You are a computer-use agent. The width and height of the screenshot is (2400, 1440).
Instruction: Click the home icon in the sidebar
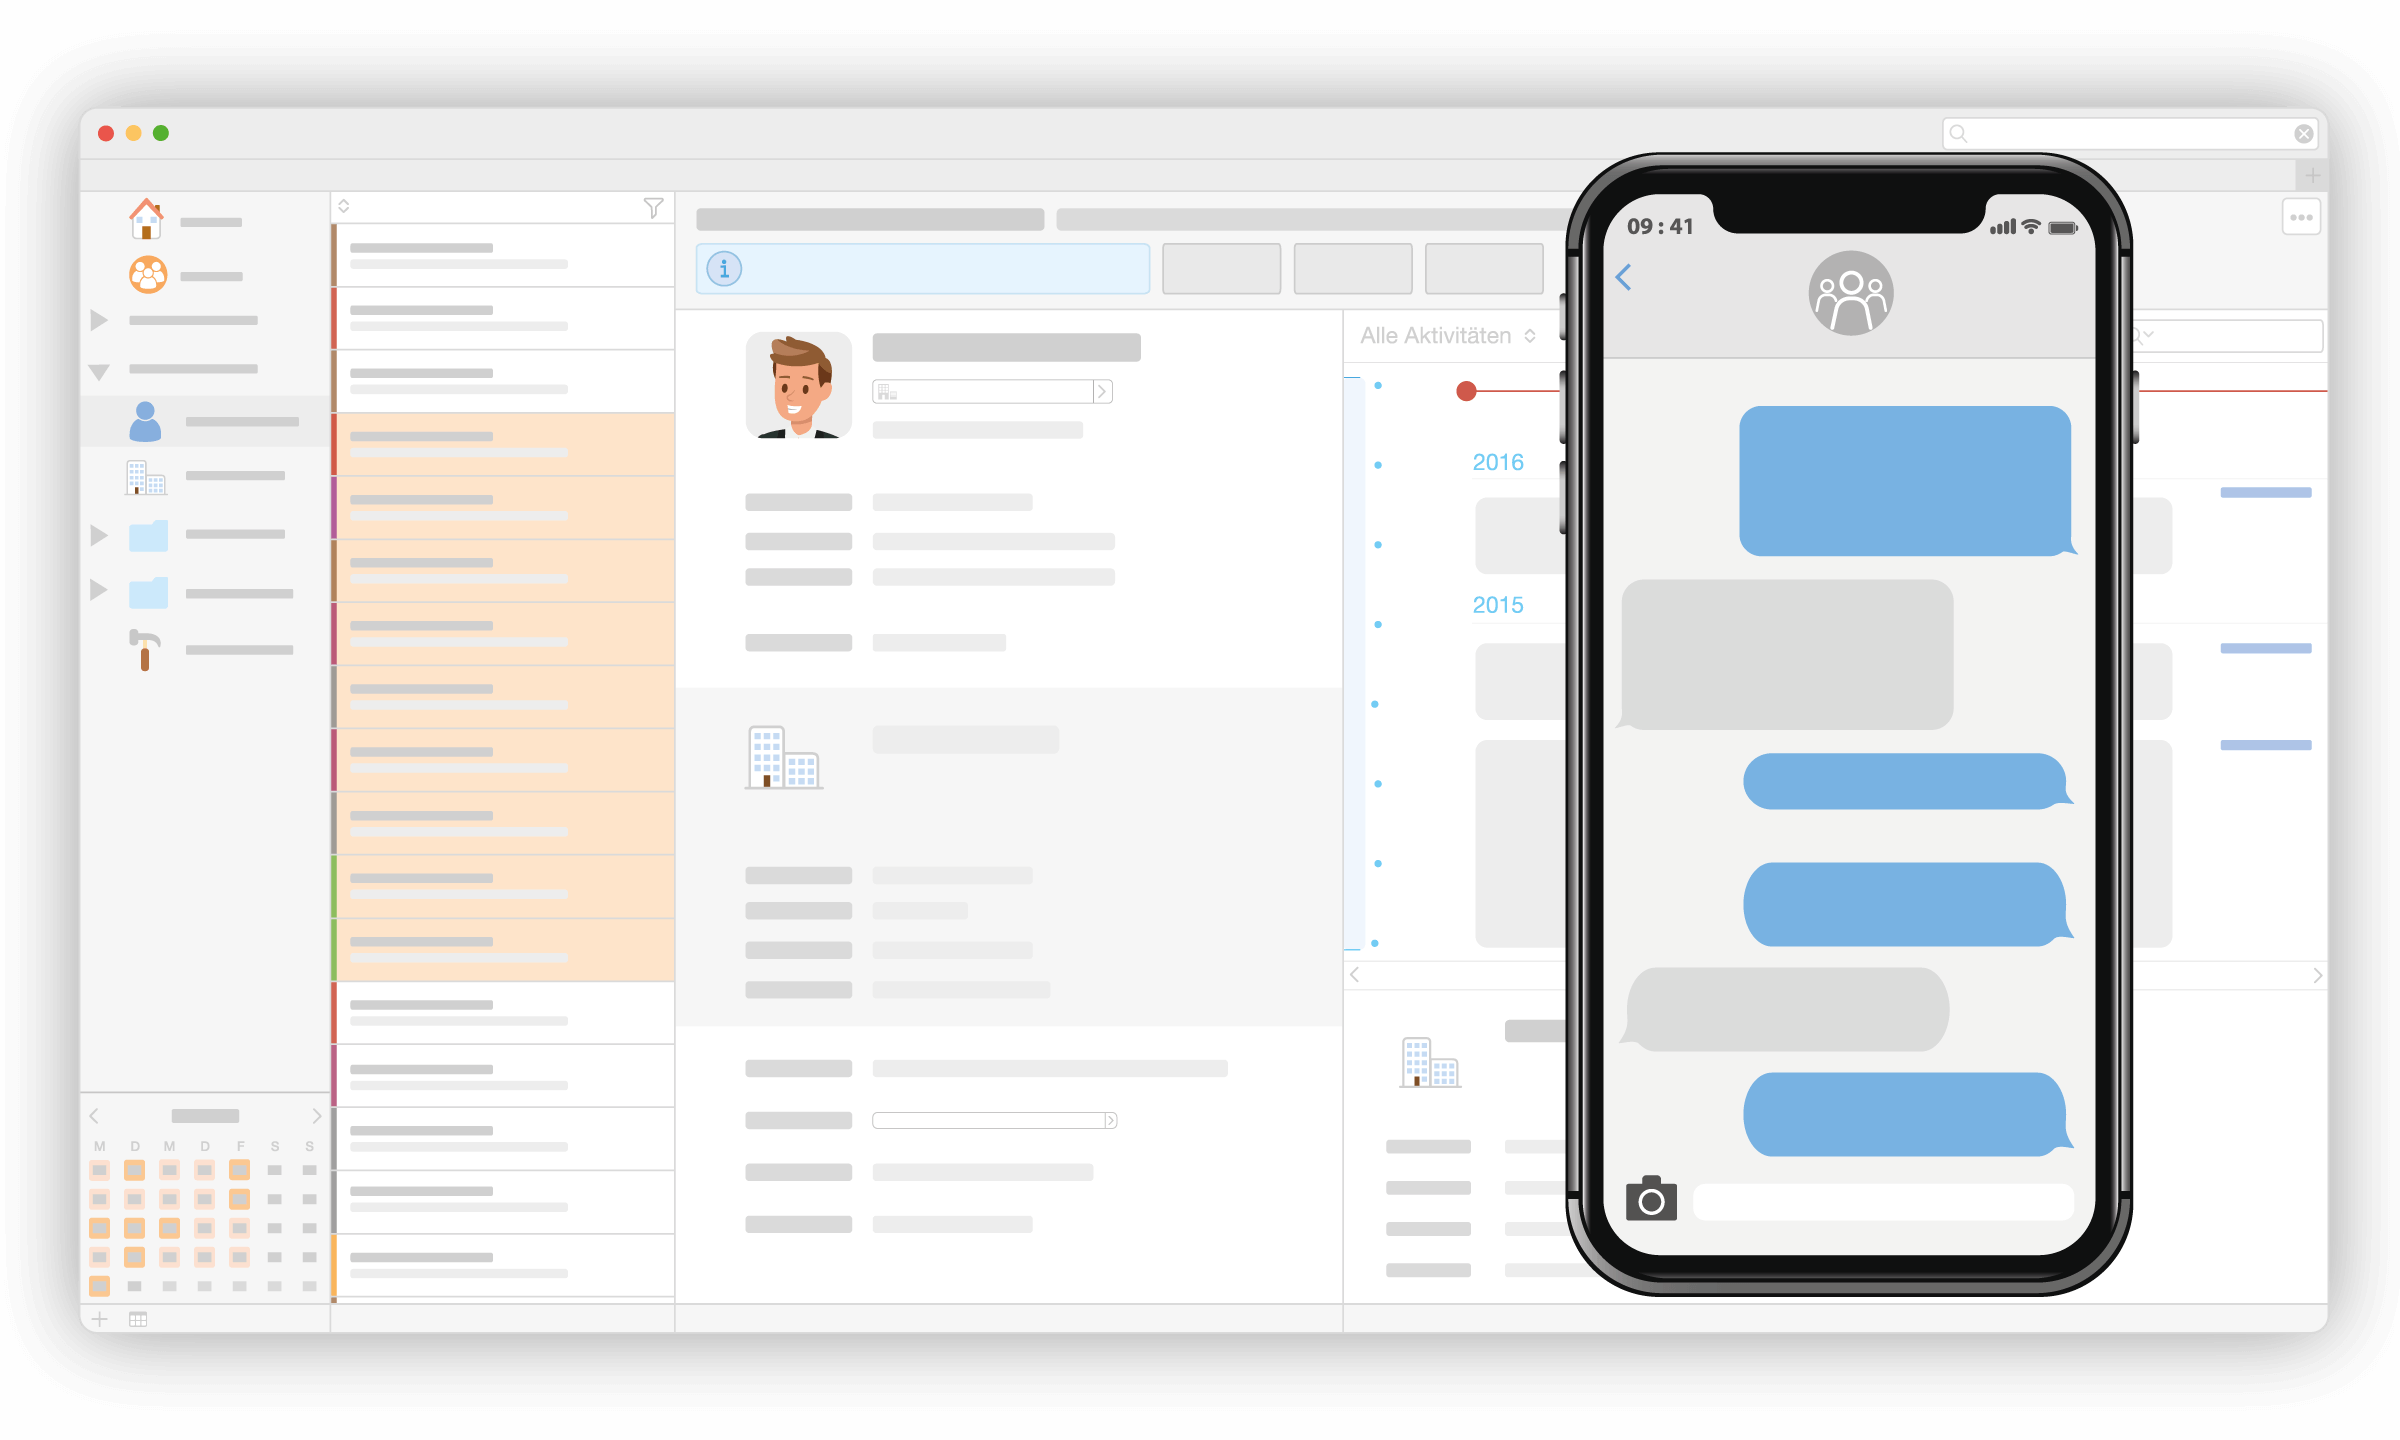coord(149,223)
